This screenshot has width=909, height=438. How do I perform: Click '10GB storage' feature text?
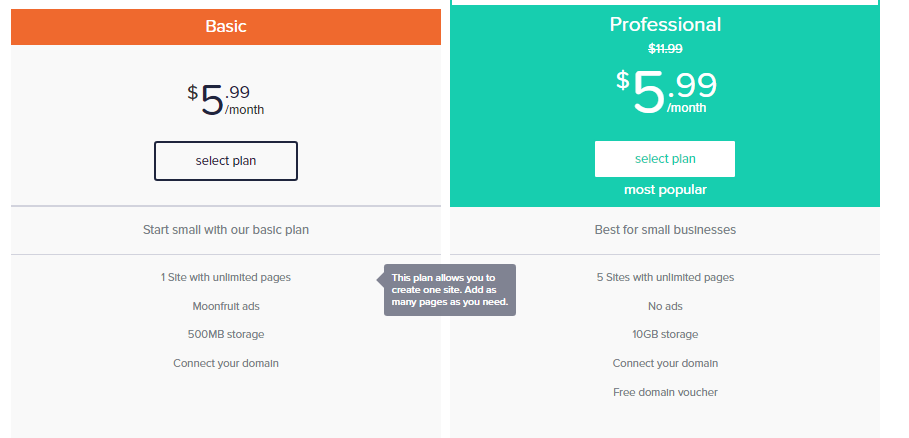(665, 334)
